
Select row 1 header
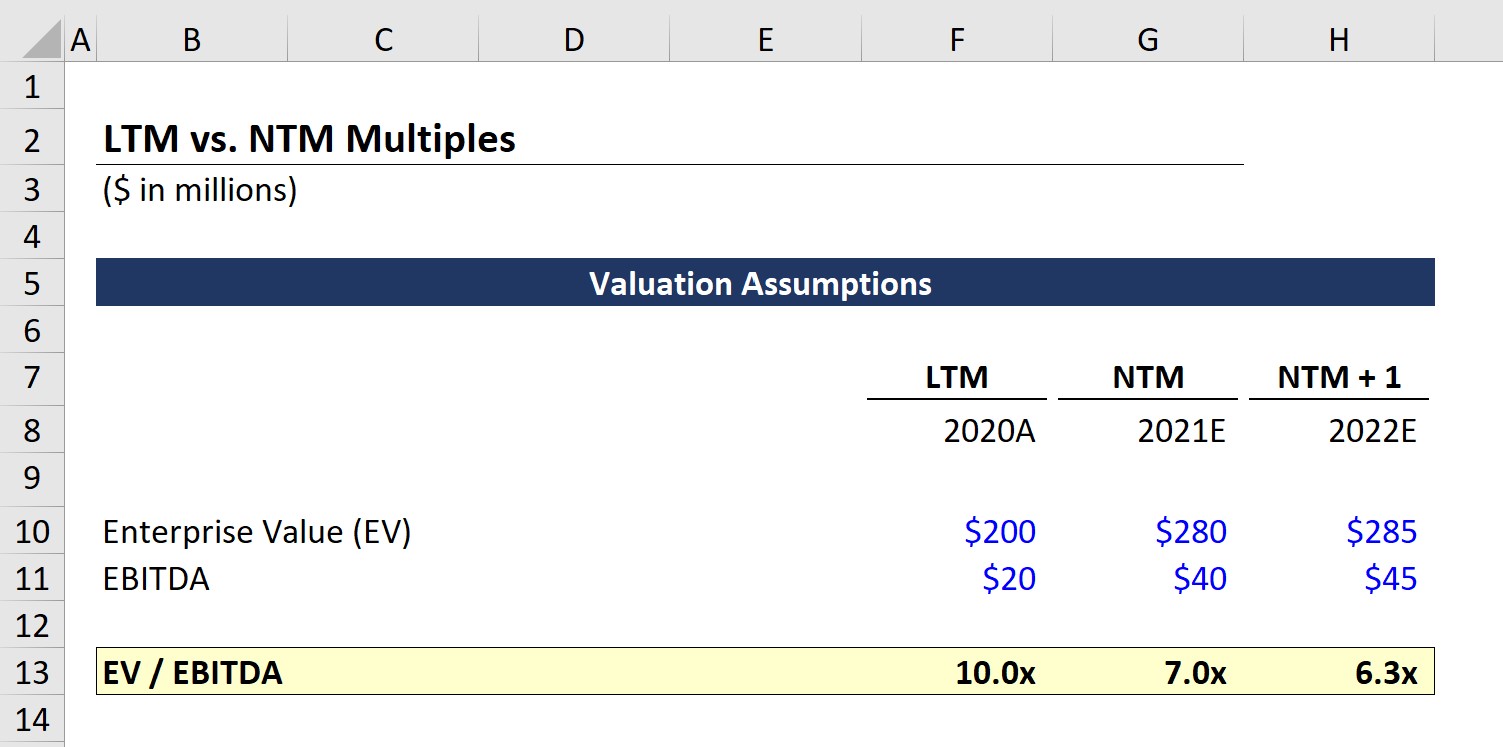[32, 87]
